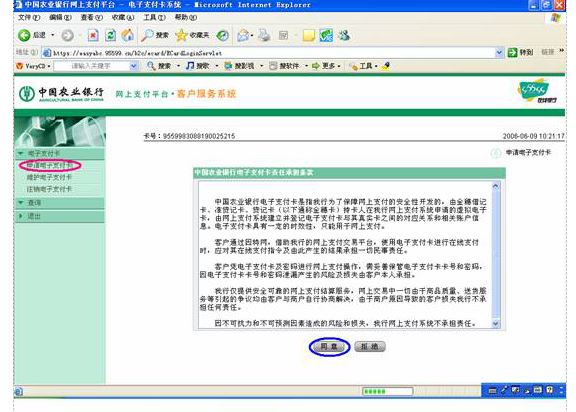Open the address bar dropdown arrow
This screenshot has height=412, width=576.
click(499, 53)
